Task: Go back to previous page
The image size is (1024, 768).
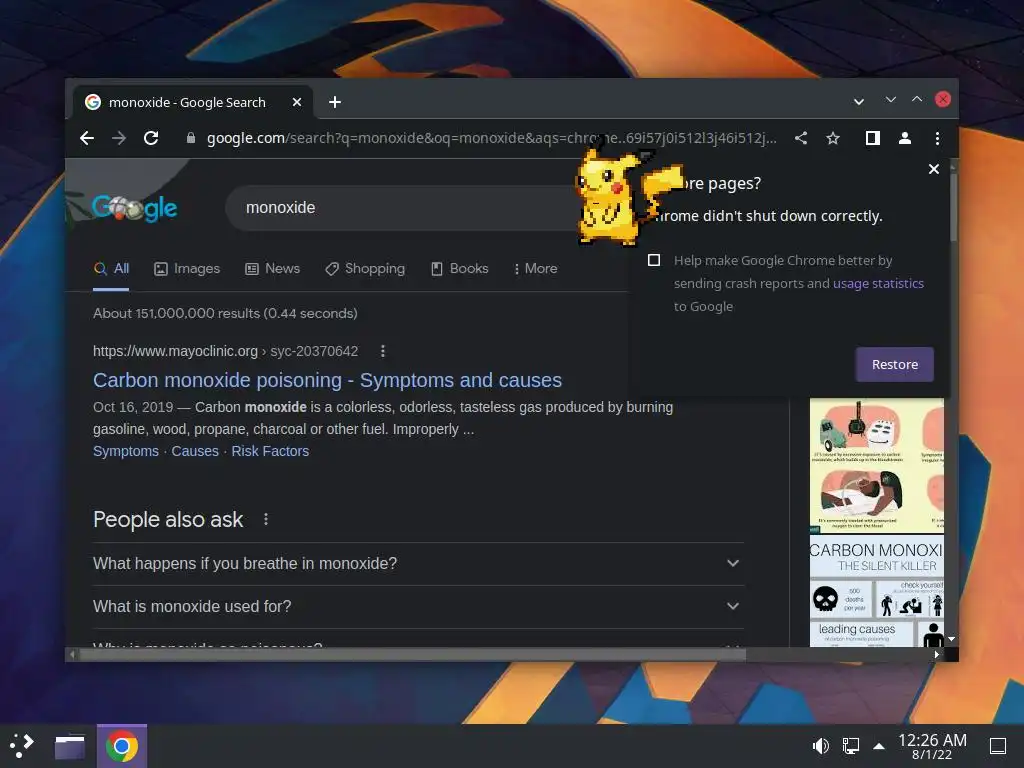Action: (x=87, y=138)
